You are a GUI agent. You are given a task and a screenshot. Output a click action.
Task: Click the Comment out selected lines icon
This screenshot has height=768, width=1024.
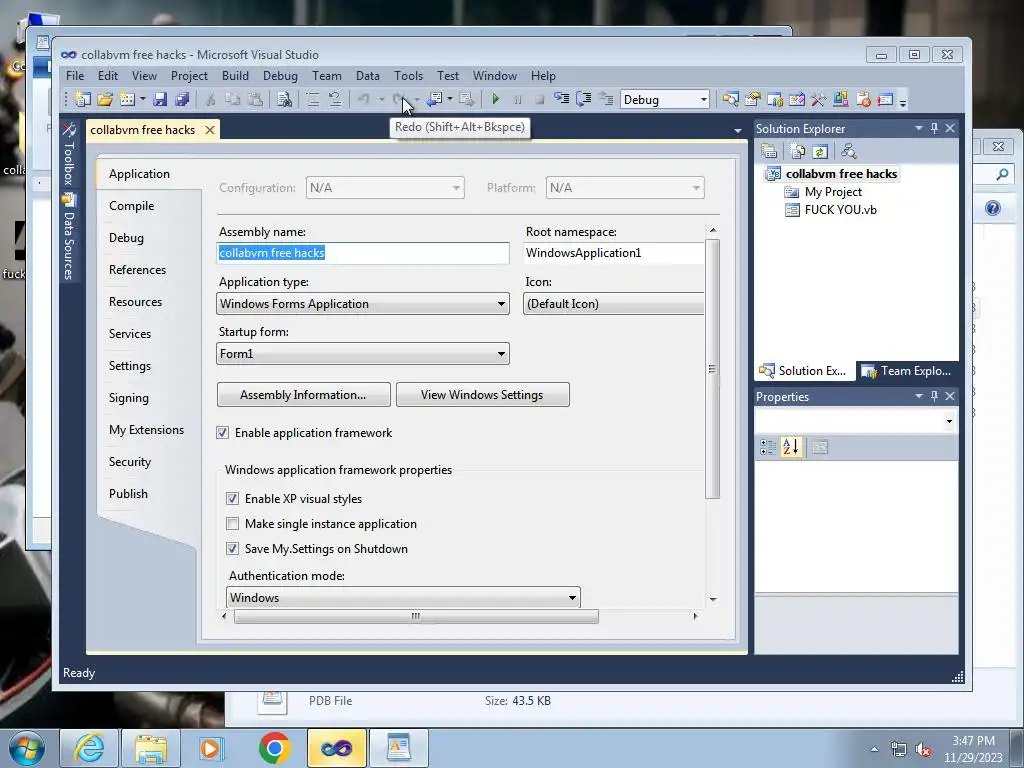tap(313, 99)
